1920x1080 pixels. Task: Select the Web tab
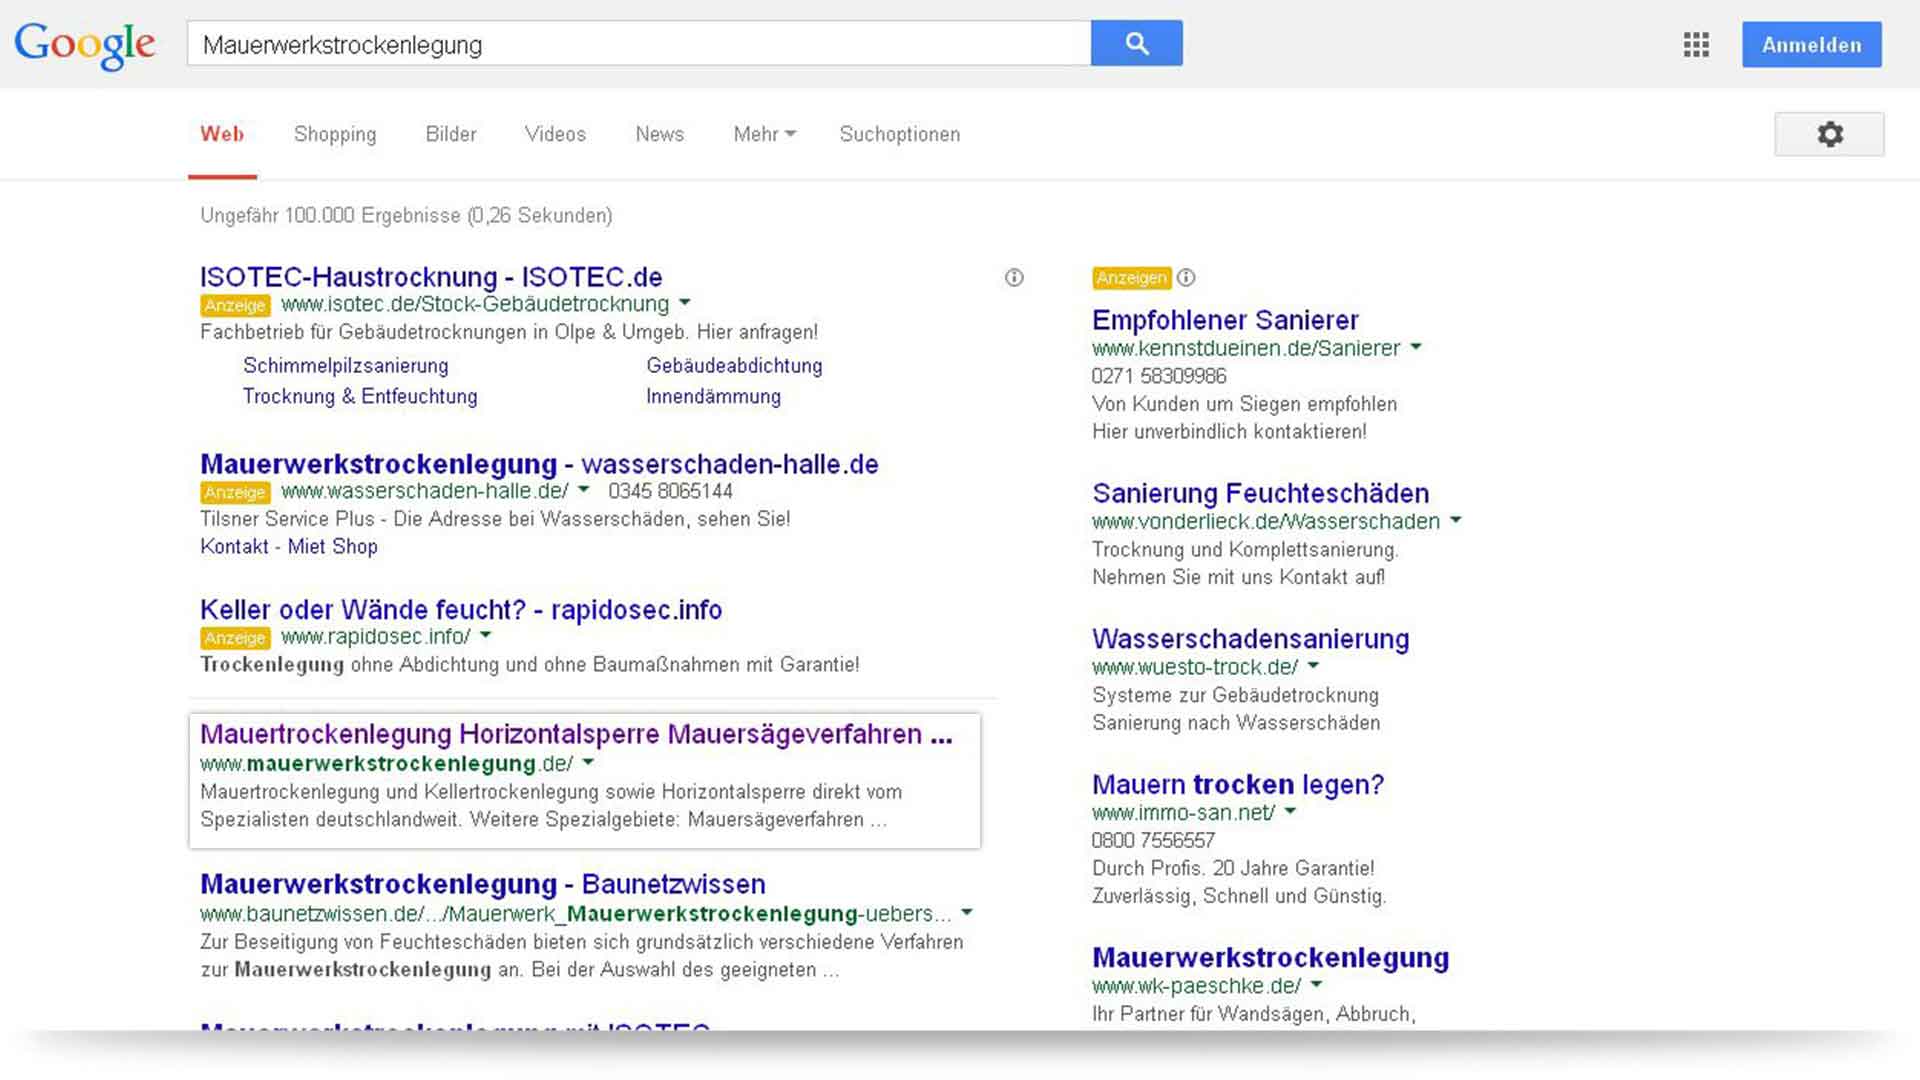(222, 134)
